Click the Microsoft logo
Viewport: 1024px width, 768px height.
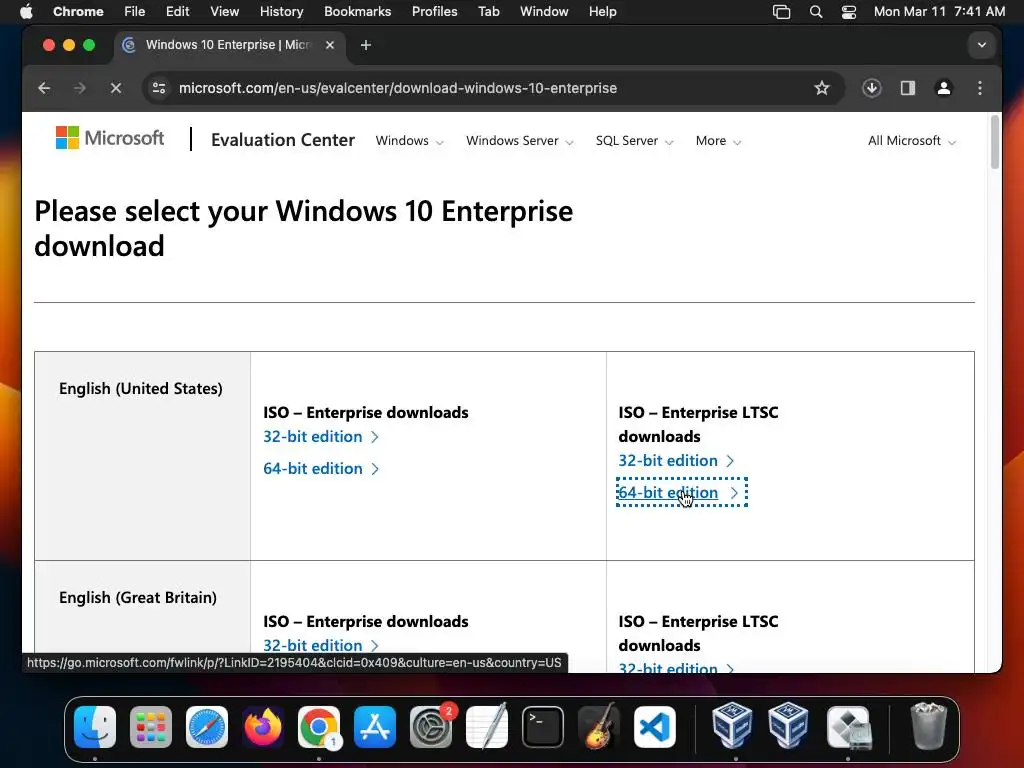(x=110, y=139)
